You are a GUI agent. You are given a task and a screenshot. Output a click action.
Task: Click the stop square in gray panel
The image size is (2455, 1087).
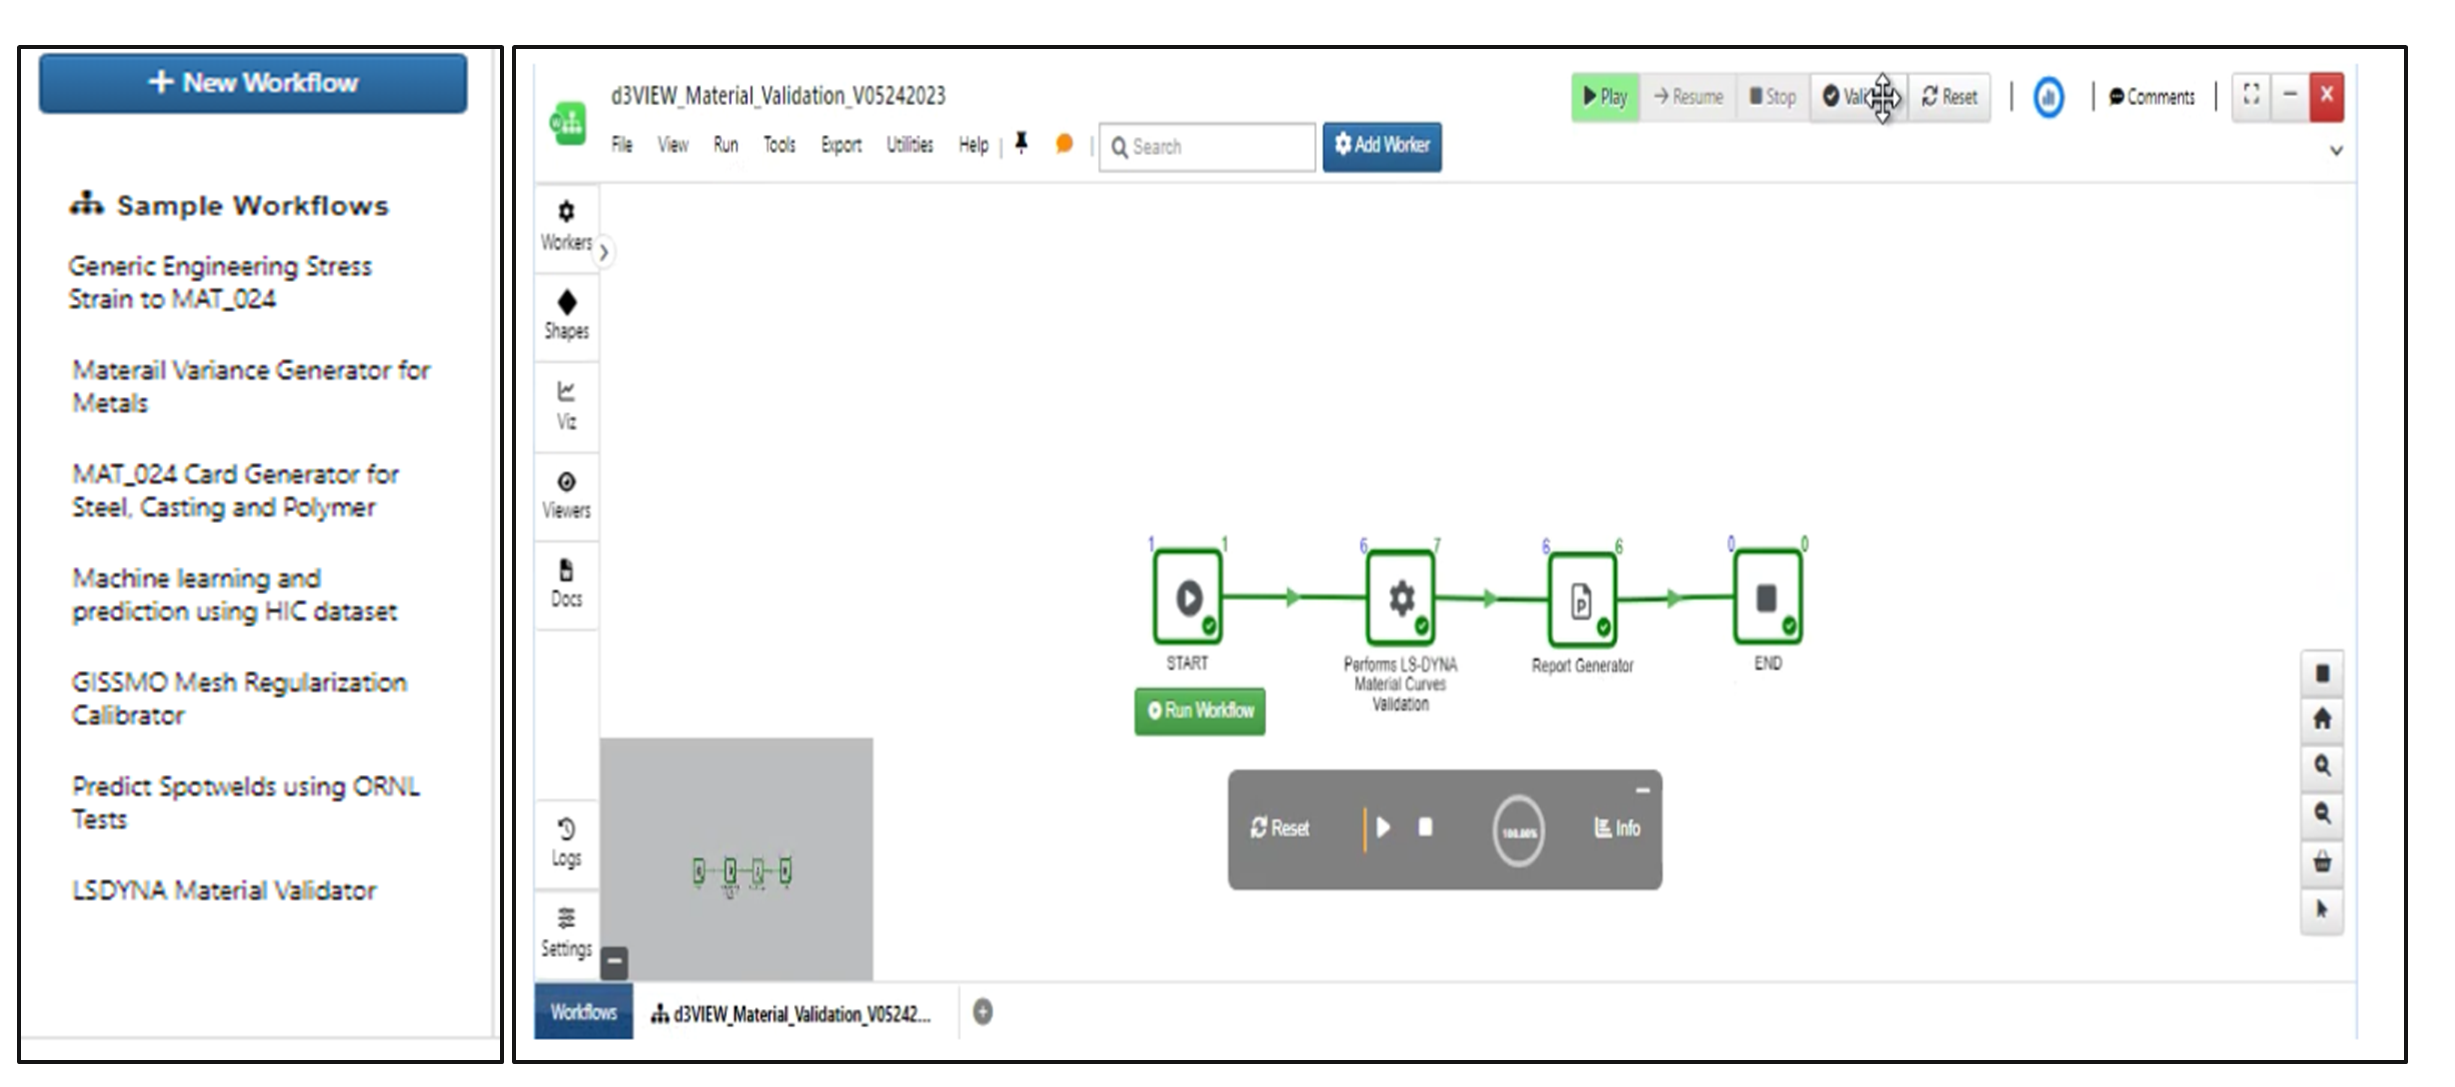(x=1426, y=827)
